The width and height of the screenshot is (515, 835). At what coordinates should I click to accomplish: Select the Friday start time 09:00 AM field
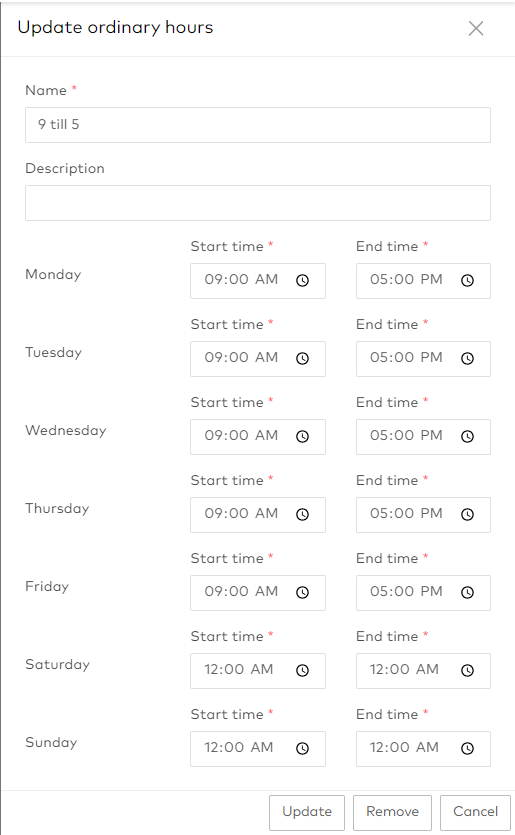[258, 593]
